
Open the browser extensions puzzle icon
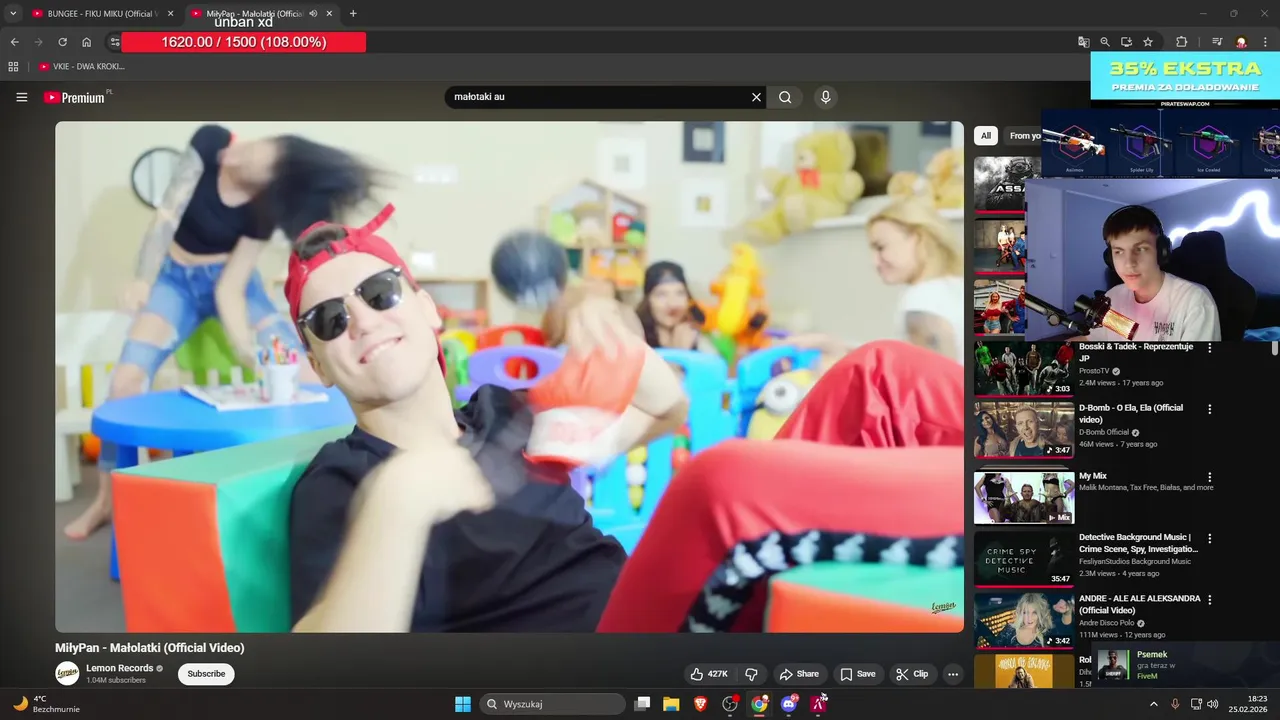coord(1181,42)
